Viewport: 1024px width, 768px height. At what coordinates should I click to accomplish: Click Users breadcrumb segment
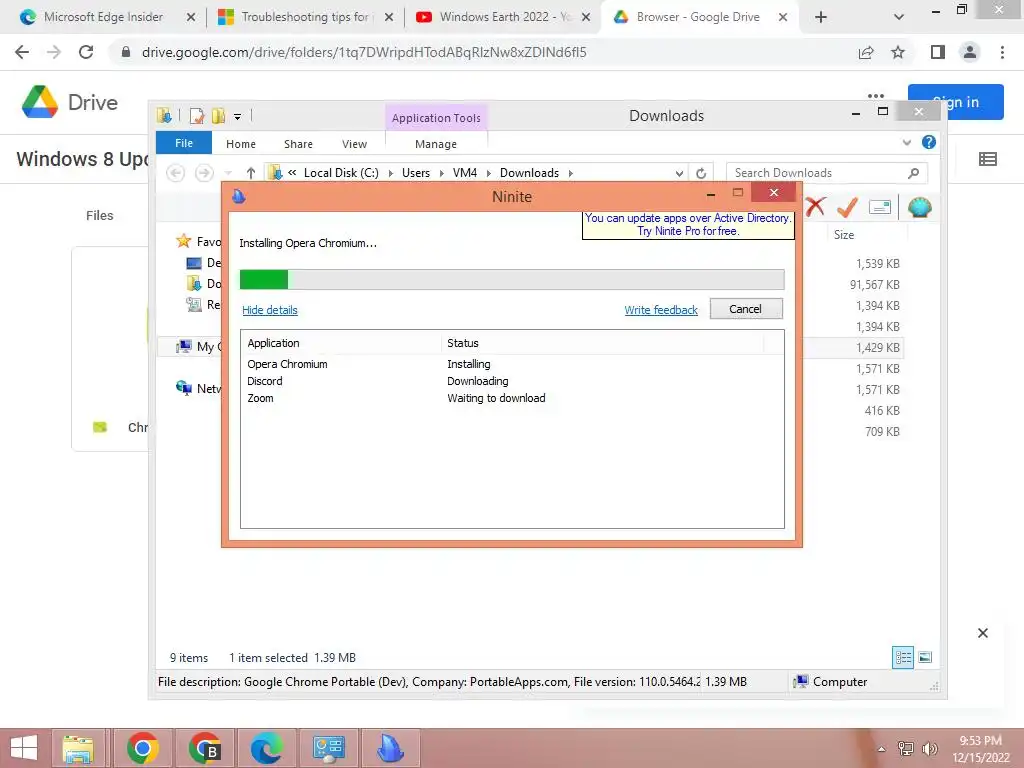pos(416,173)
